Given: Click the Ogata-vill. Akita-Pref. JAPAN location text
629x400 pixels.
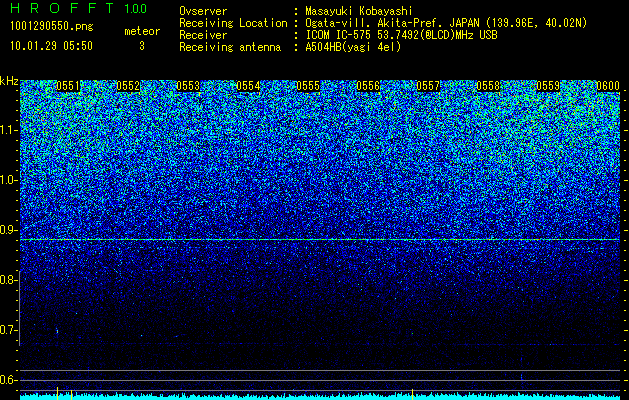Looking at the screenshot, I should [x=446, y=23].
